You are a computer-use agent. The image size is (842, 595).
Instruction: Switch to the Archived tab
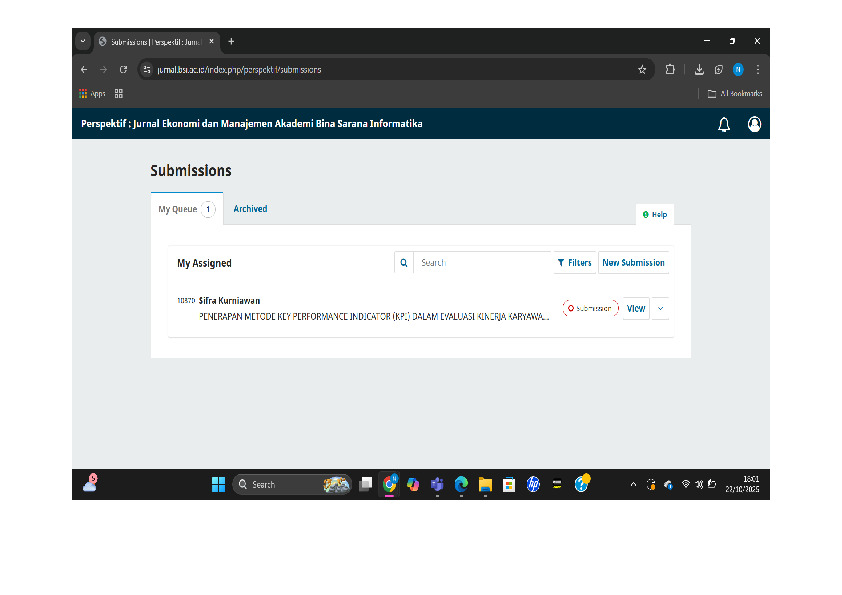(250, 209)
